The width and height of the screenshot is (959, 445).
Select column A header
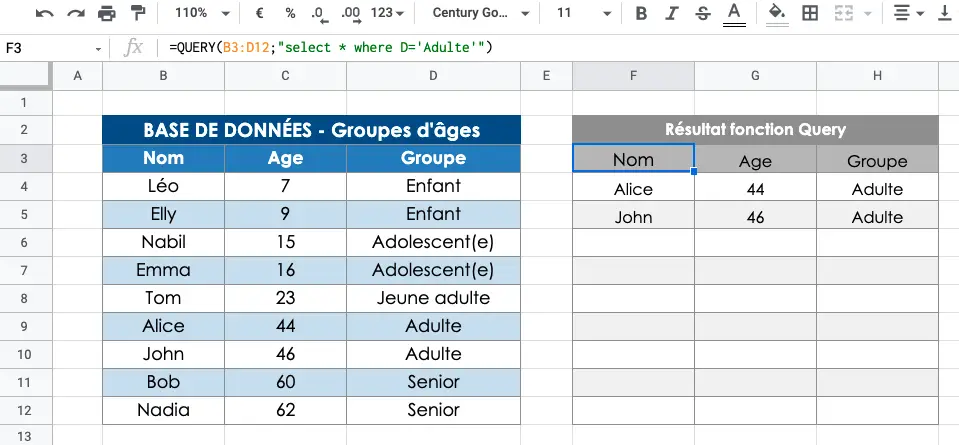coord(78,76)
